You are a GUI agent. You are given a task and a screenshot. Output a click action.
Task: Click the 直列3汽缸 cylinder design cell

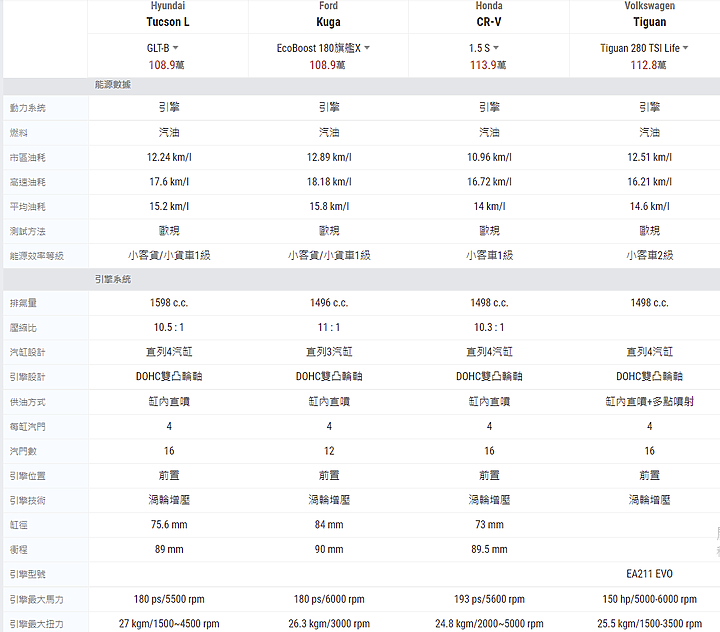[329, 352]
